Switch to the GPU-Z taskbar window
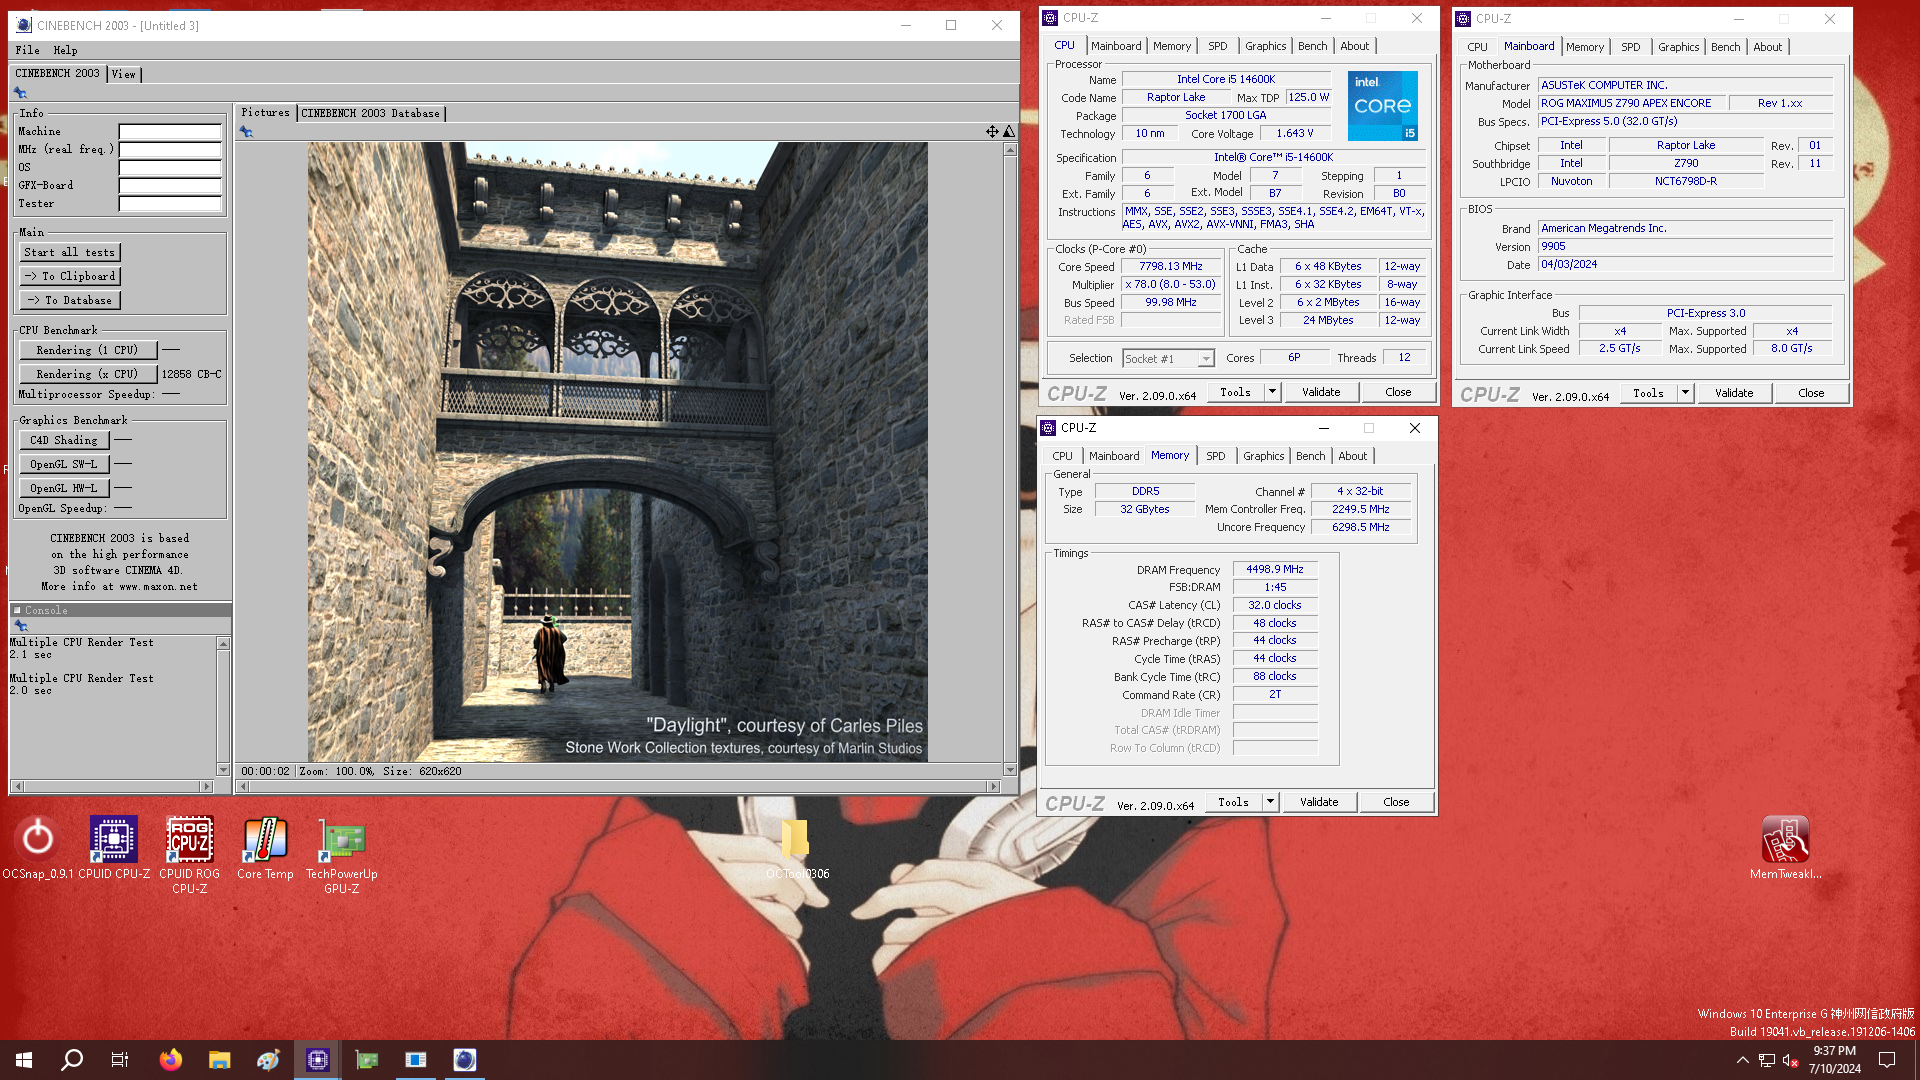The width and height of the screenshot is (1920, 1080). click(367, 1060)
